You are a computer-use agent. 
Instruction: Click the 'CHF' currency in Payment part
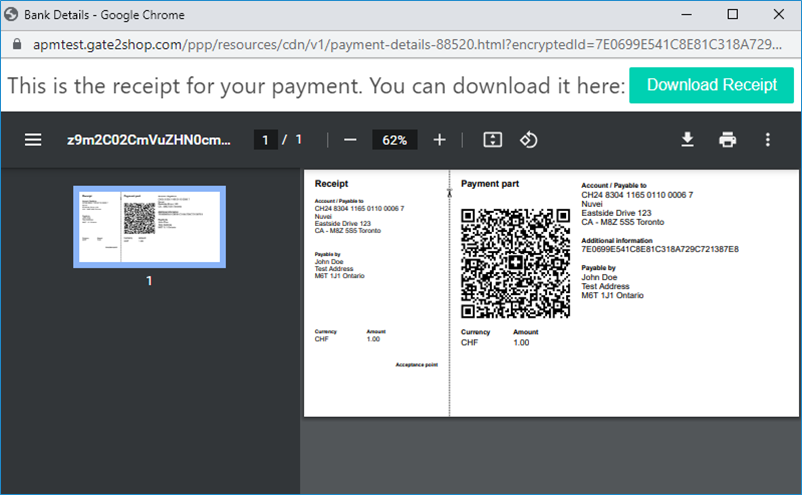point(470,343)
